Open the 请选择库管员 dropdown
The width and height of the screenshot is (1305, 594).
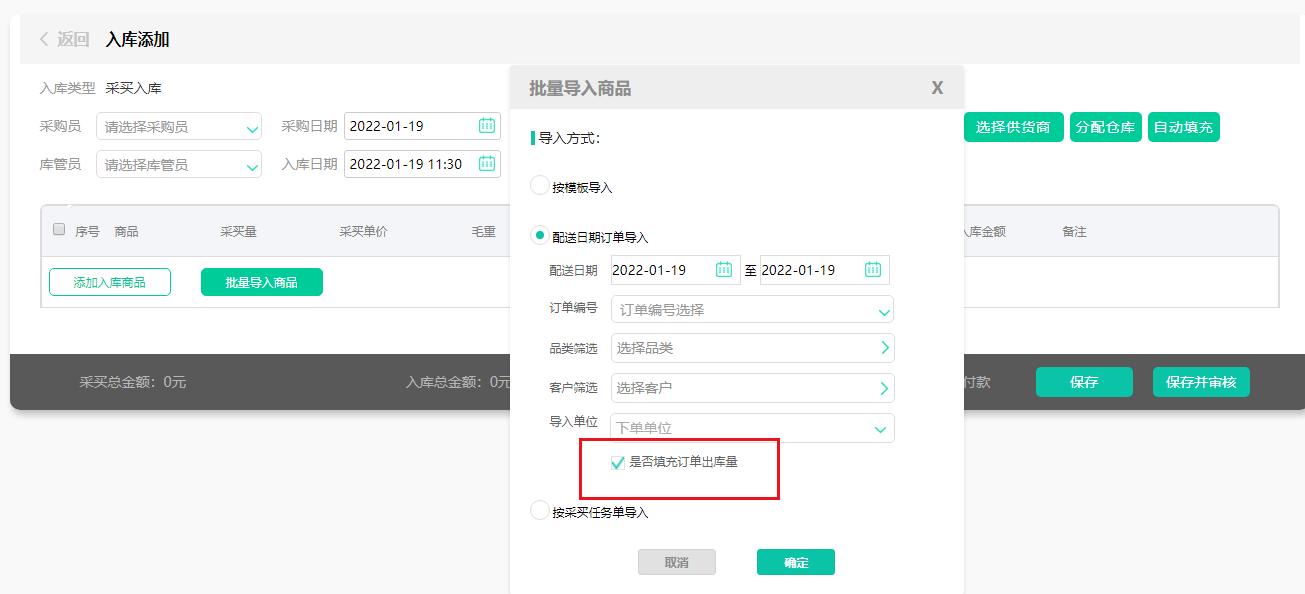[178, 163]
